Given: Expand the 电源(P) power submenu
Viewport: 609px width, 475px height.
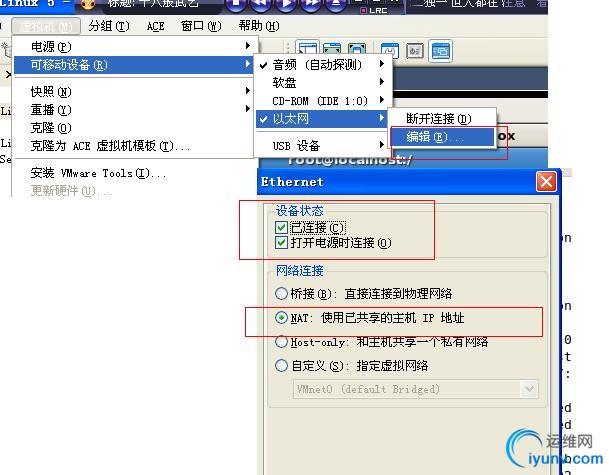Looking at the screenshot, I should (x=133, y=47).
